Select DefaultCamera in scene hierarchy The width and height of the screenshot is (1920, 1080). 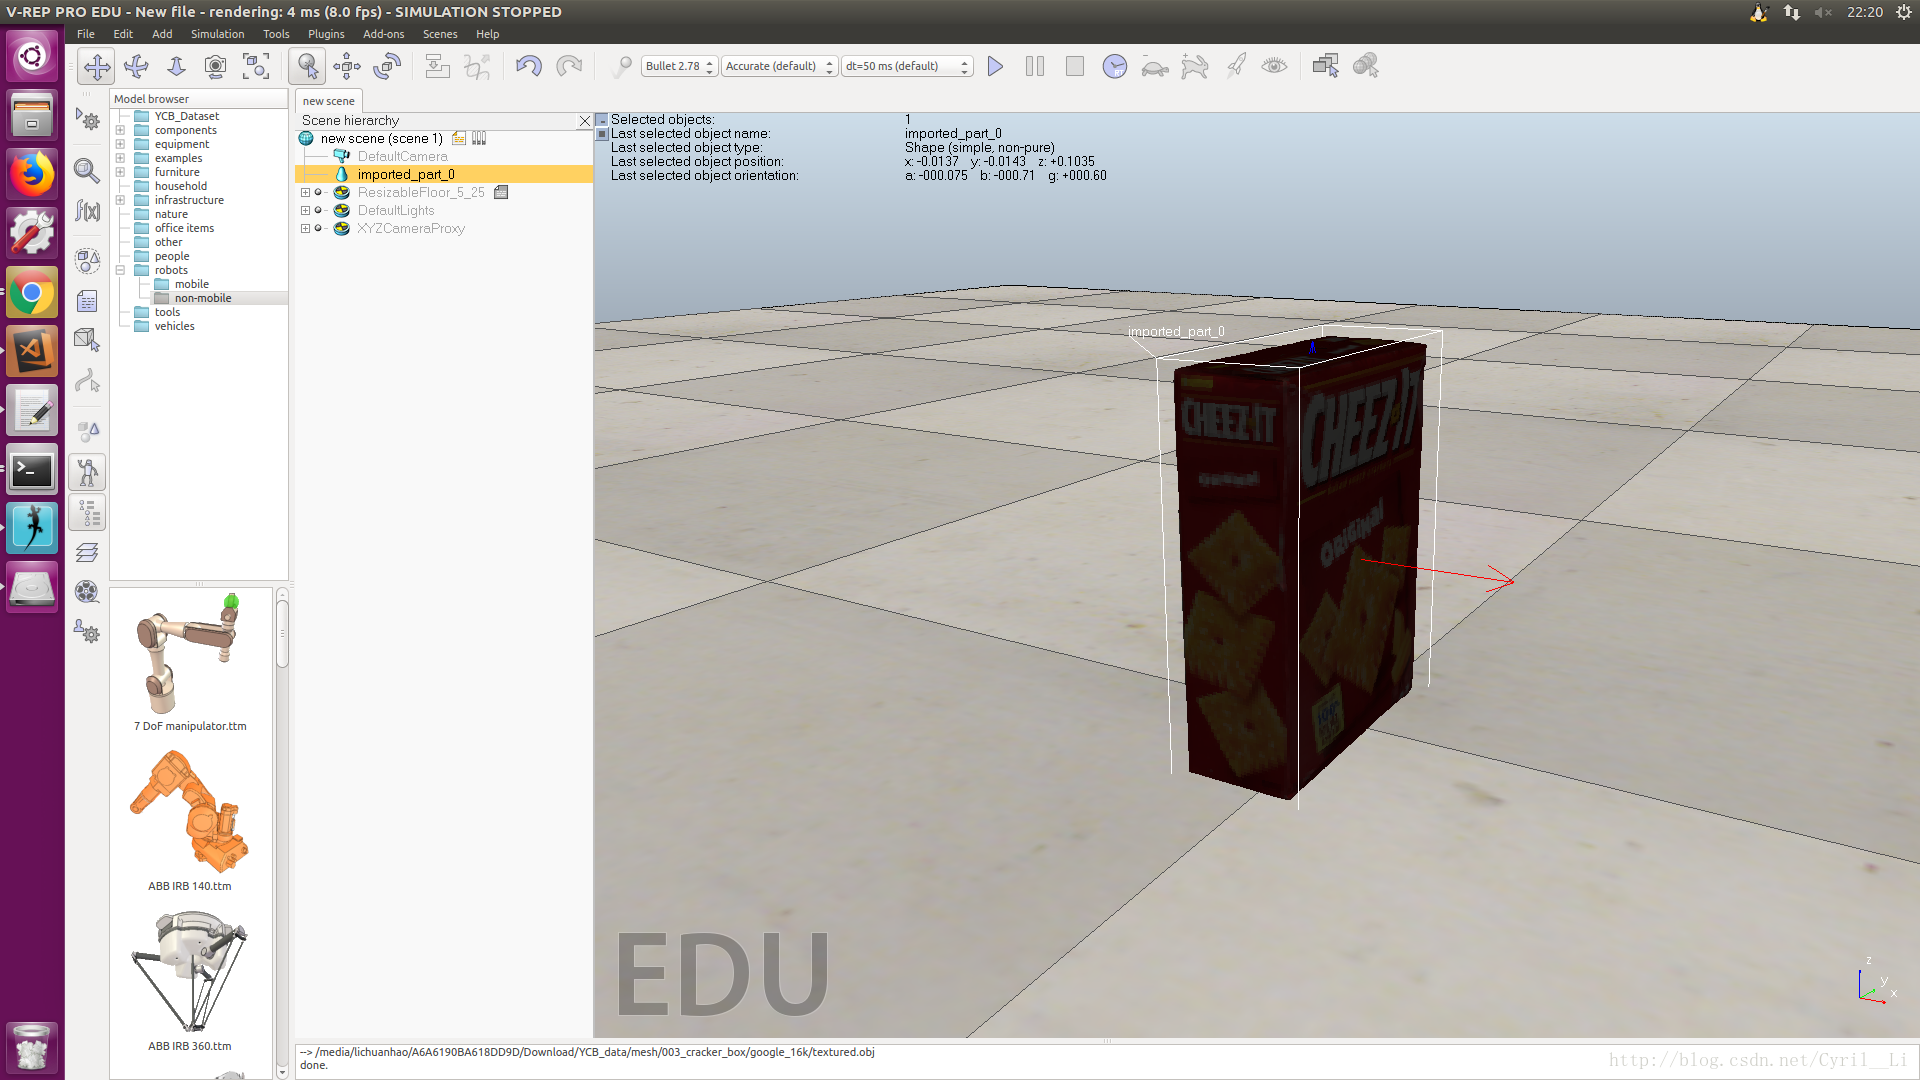click(402, 156)
